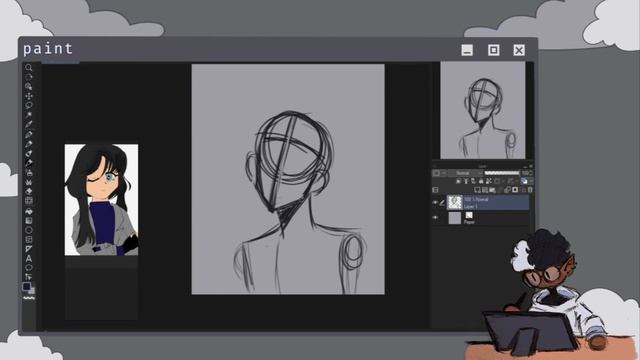Select the Ruler triangle tool
This screenshot has width=640, height=360.
tap(29, 249)
